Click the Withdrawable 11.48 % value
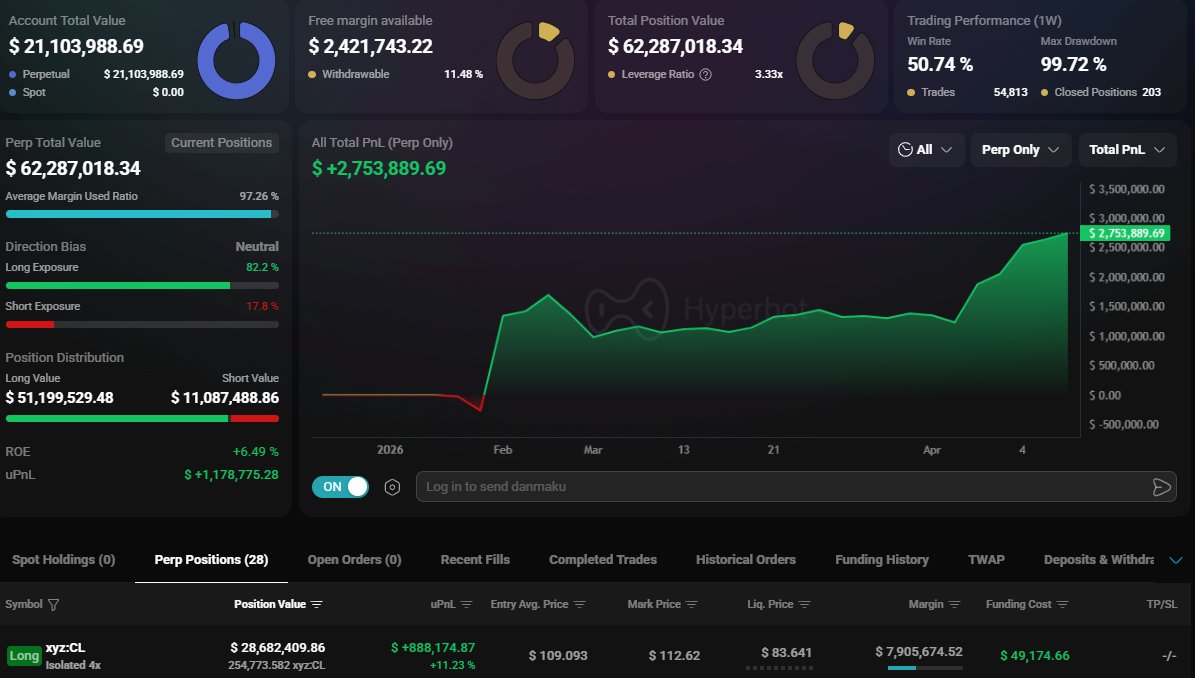 click(463, 75)
